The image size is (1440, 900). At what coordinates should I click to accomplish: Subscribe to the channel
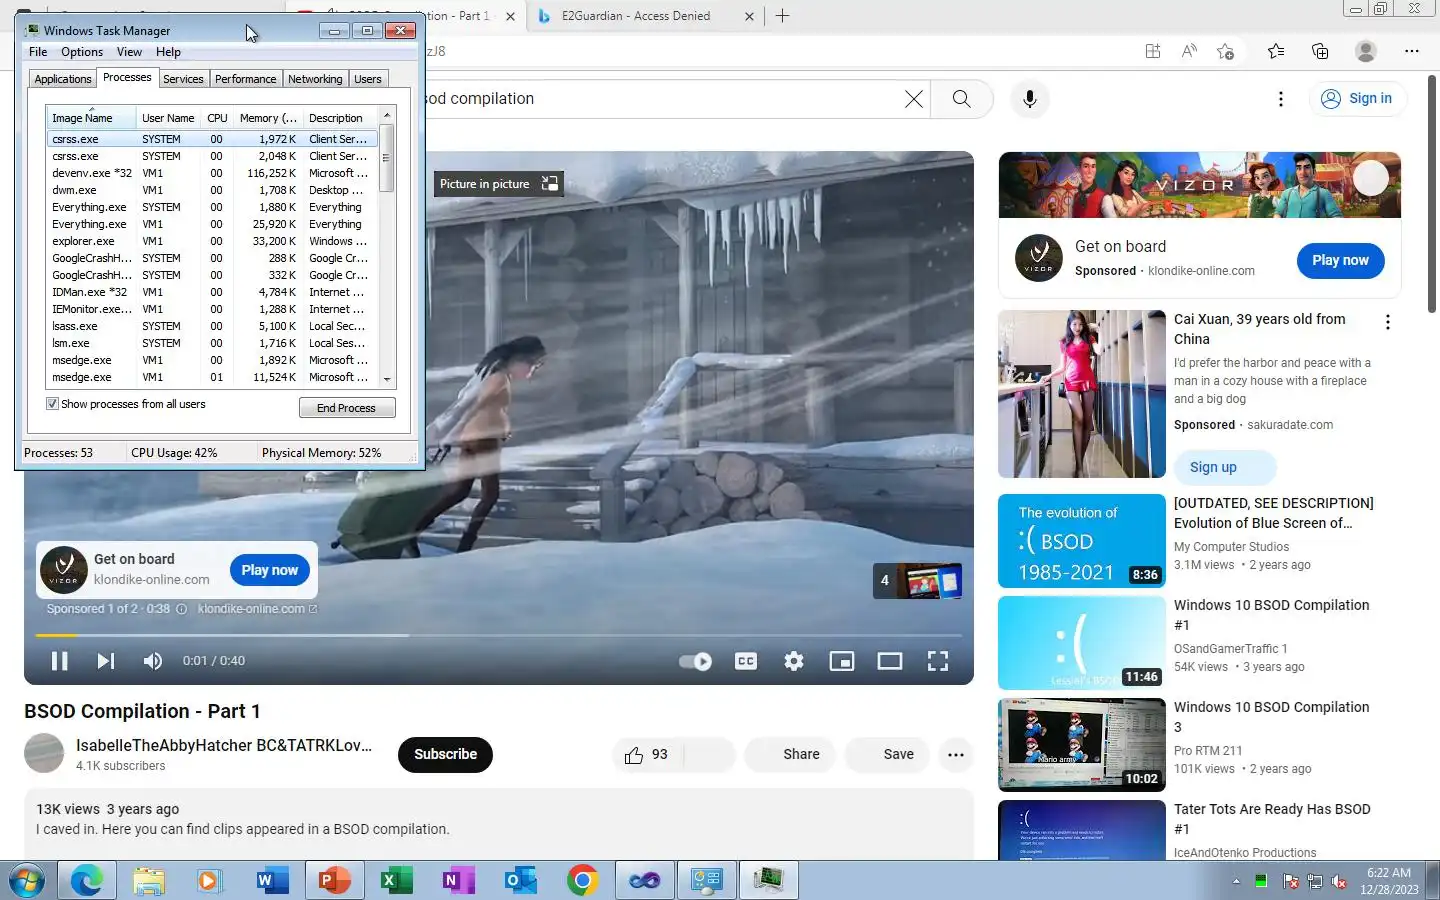coord(445,755)
